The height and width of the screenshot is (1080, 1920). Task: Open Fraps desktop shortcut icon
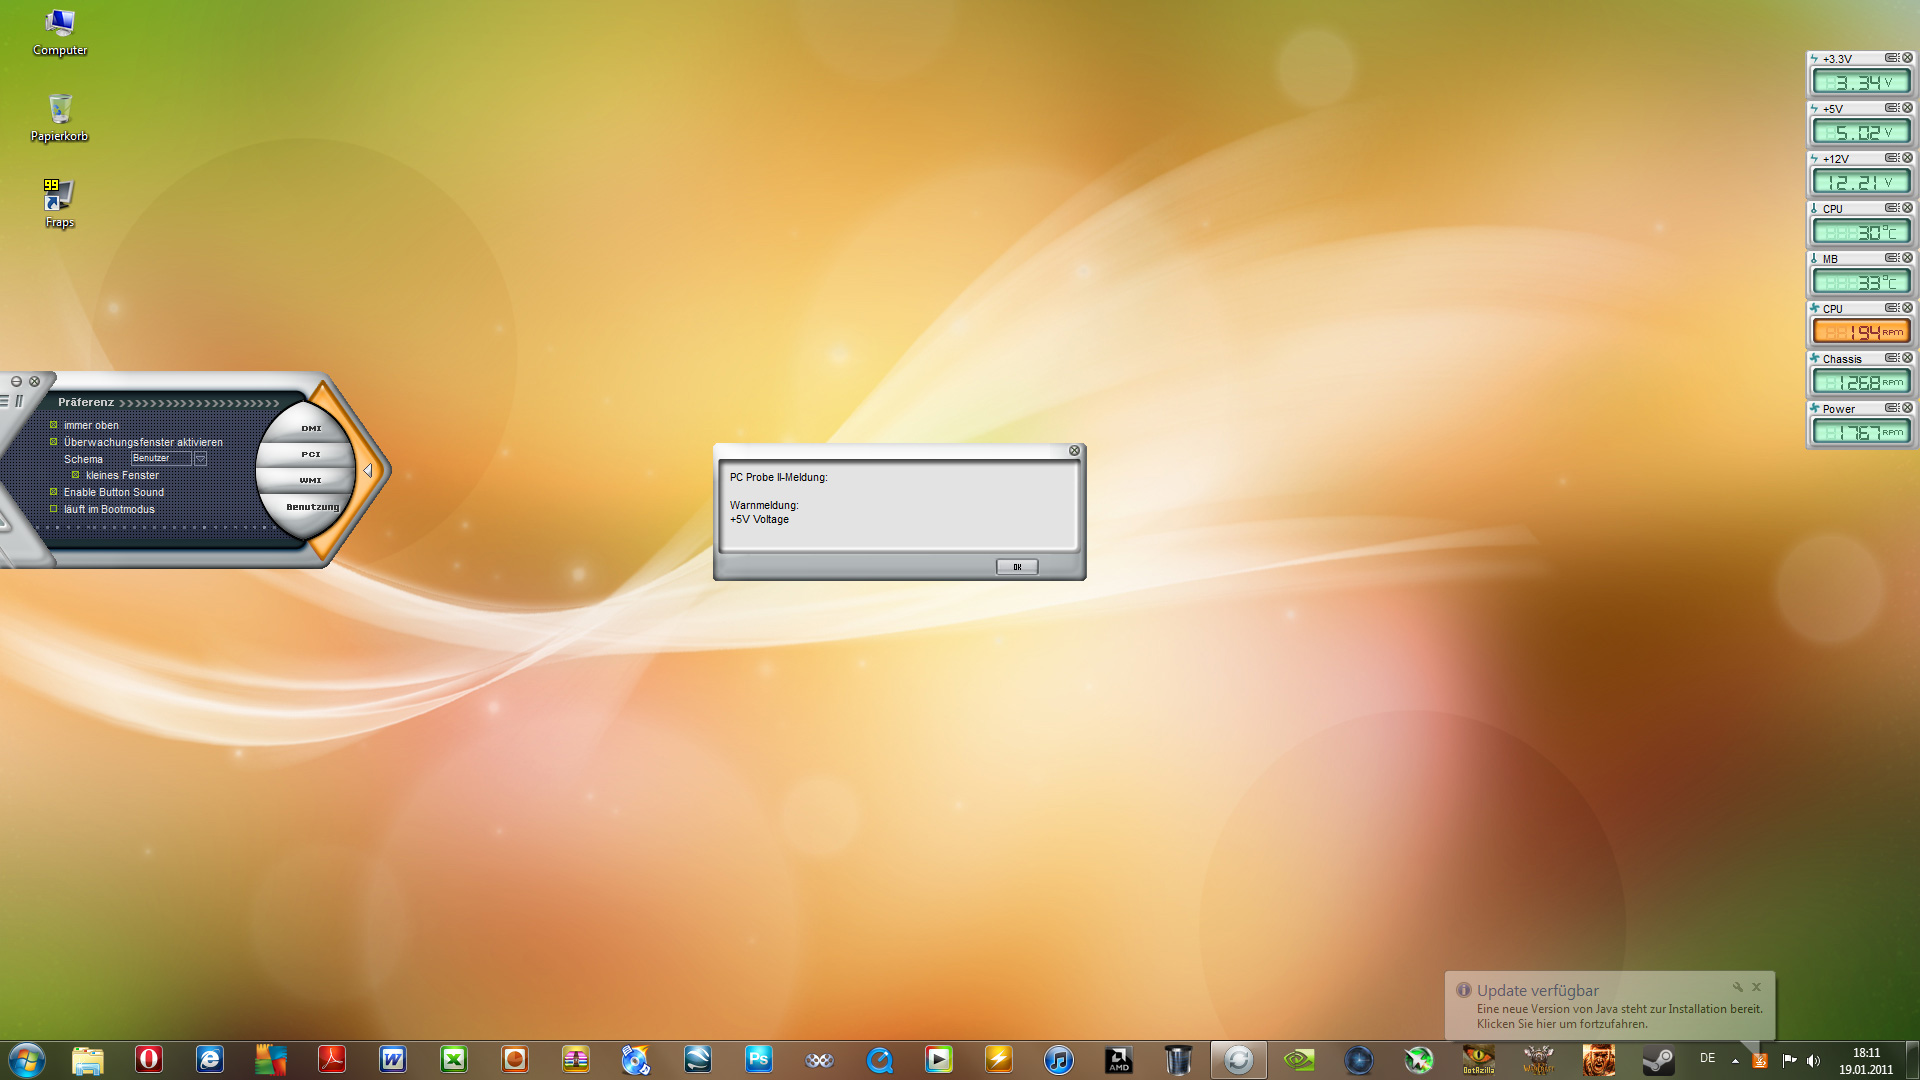coord(59,193)
